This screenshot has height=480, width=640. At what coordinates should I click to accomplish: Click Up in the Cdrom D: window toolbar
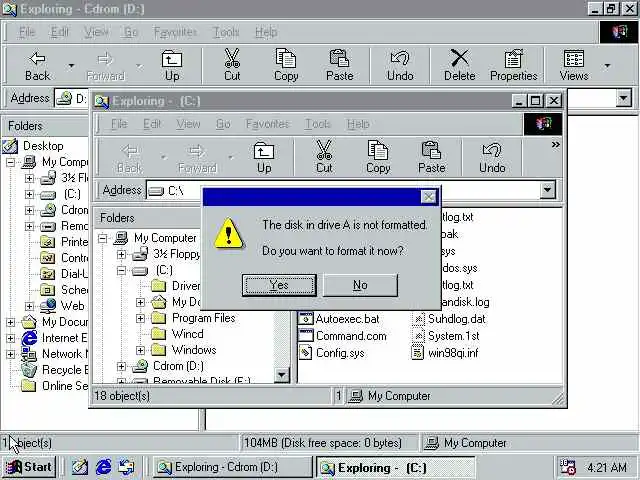click(172, 66)
